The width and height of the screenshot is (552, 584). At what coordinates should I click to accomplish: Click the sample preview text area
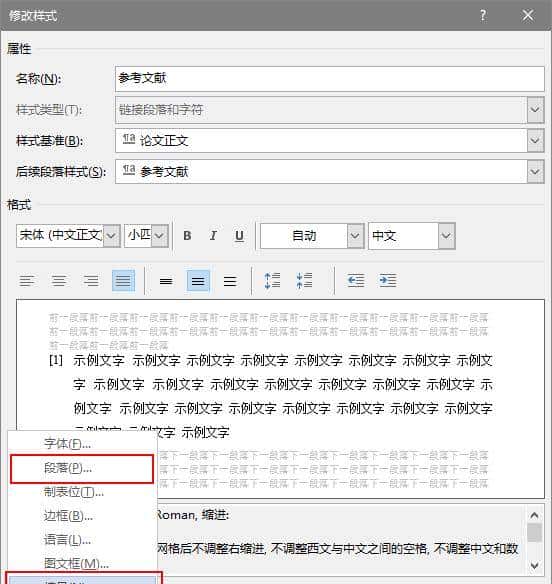(x=280, y=399)
